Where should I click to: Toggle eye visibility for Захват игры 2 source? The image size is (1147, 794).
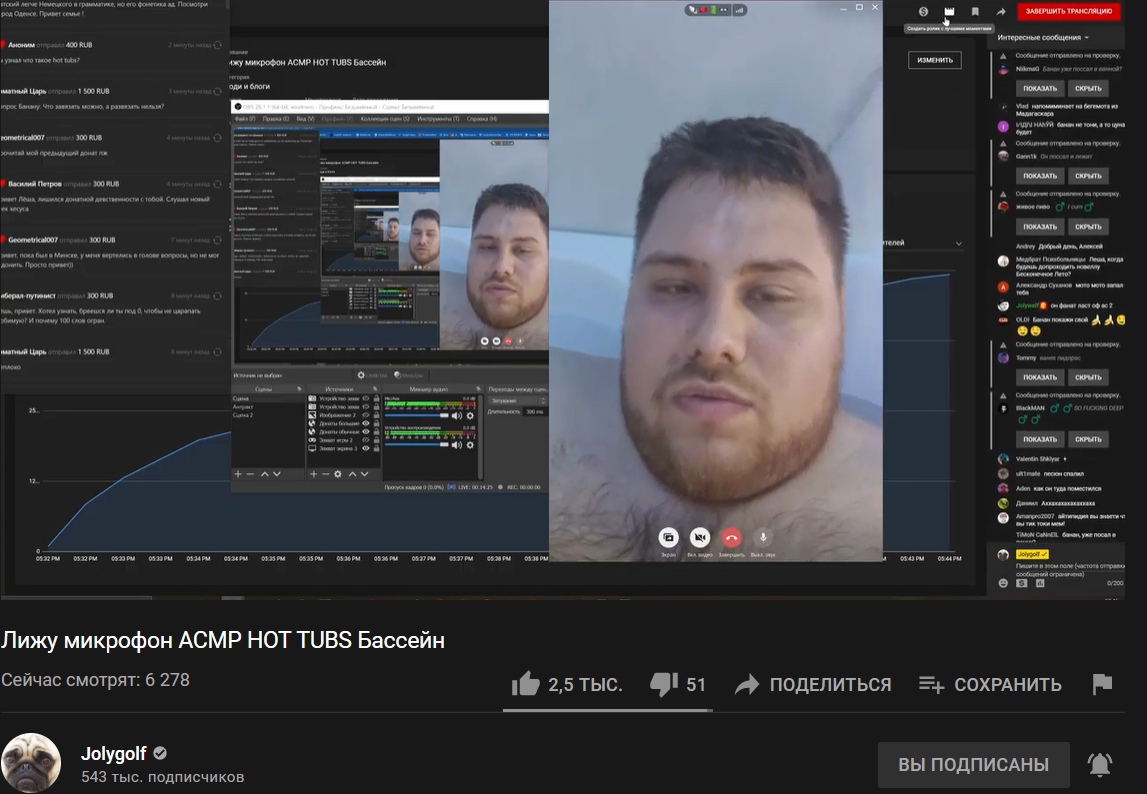click(366, 441)
